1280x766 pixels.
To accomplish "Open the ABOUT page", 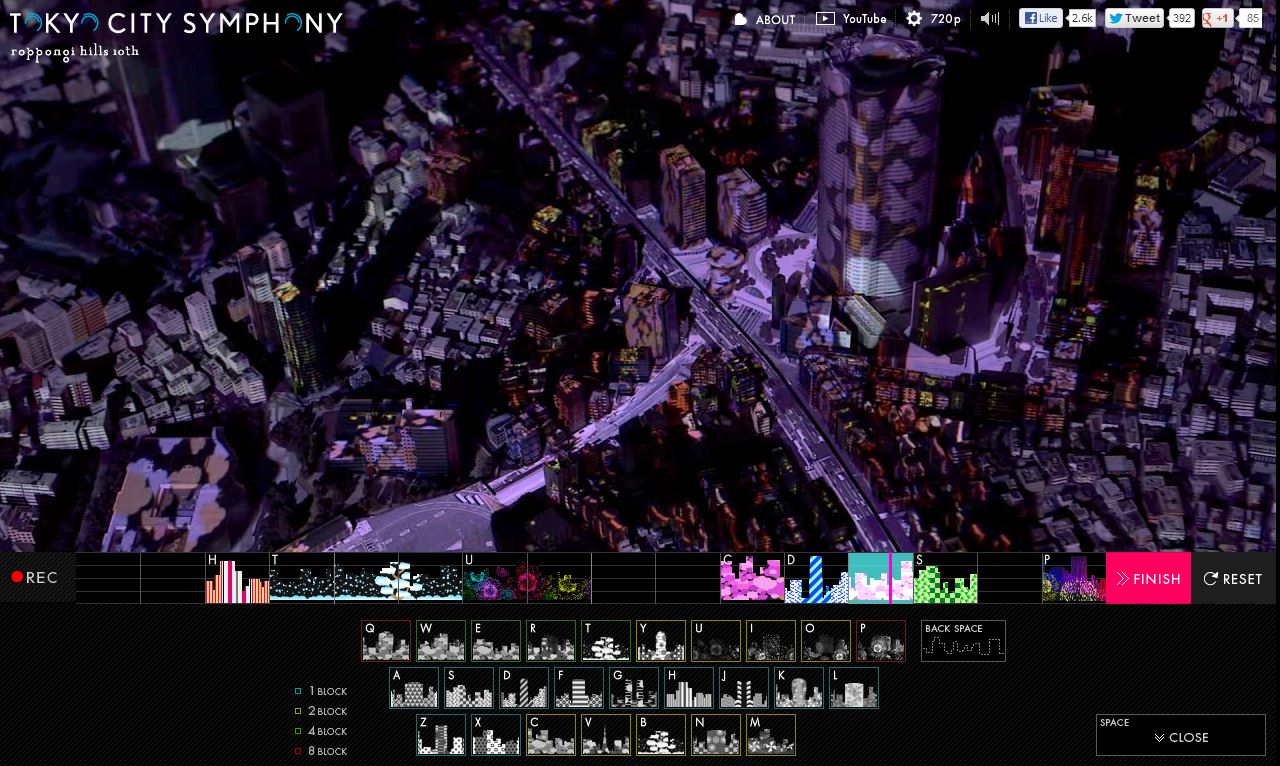I will 765,20.
